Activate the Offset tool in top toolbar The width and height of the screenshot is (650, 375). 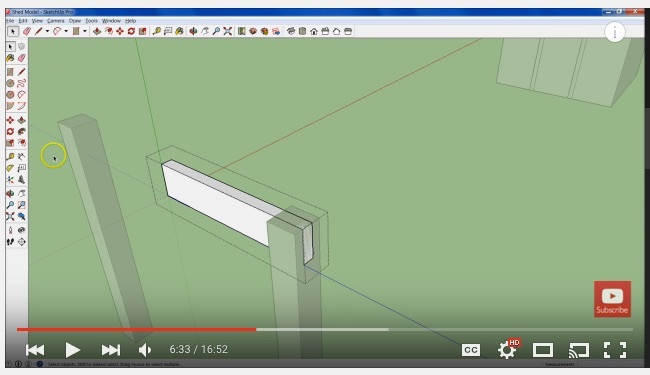(109, 31)
